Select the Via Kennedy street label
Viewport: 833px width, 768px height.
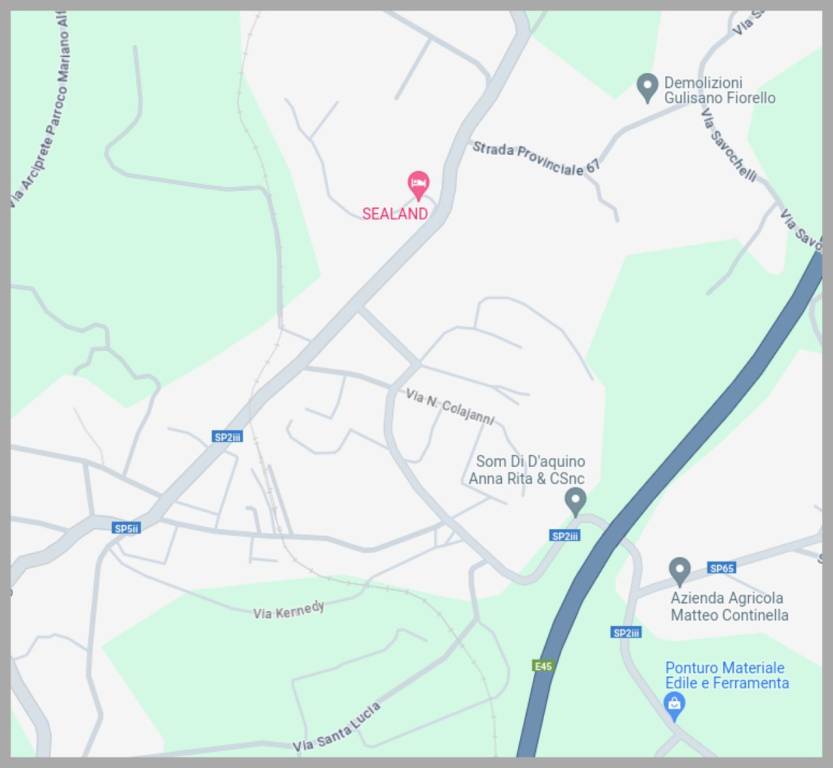pyautogui.click(x=288, y=611)
